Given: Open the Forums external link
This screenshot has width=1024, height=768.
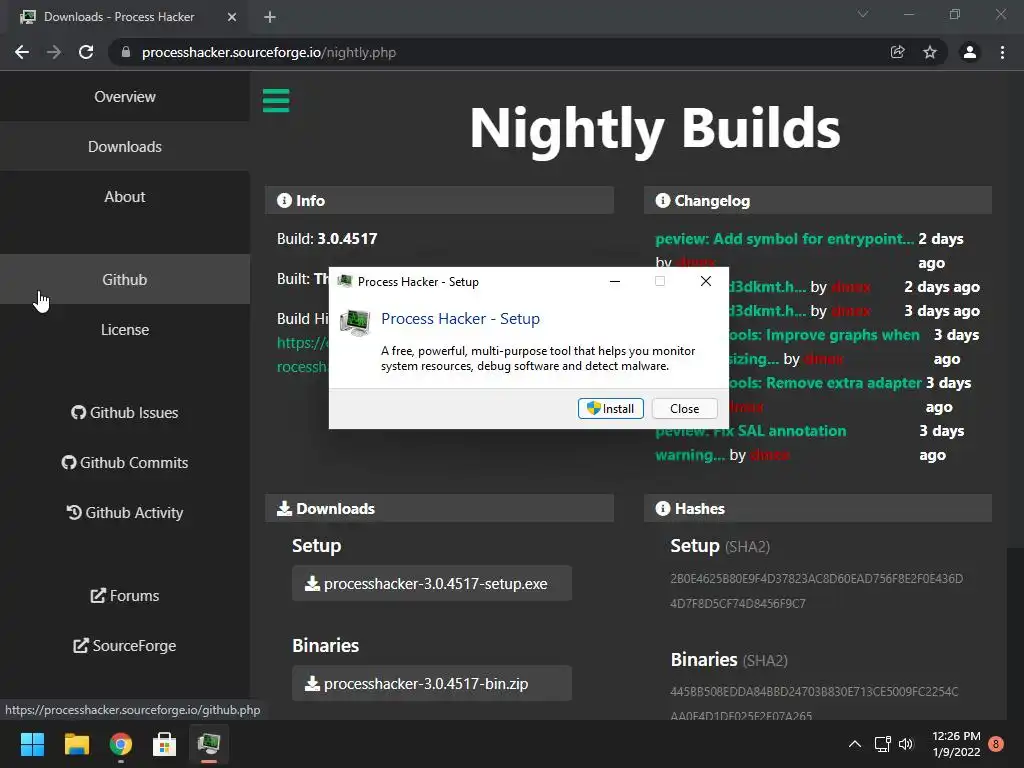Looking at the screenshot, I should (x=125, y=596).
